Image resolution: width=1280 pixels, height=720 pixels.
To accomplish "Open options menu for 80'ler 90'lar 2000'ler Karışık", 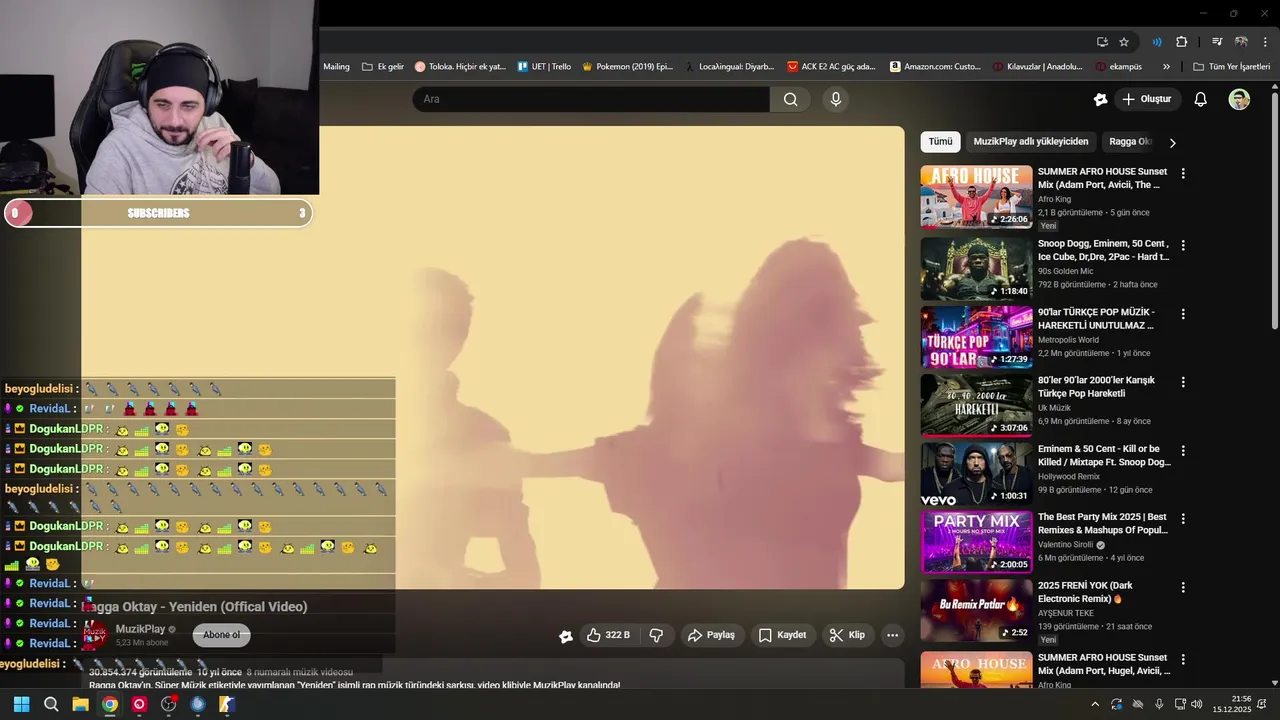I will [x=1183, y=382].
